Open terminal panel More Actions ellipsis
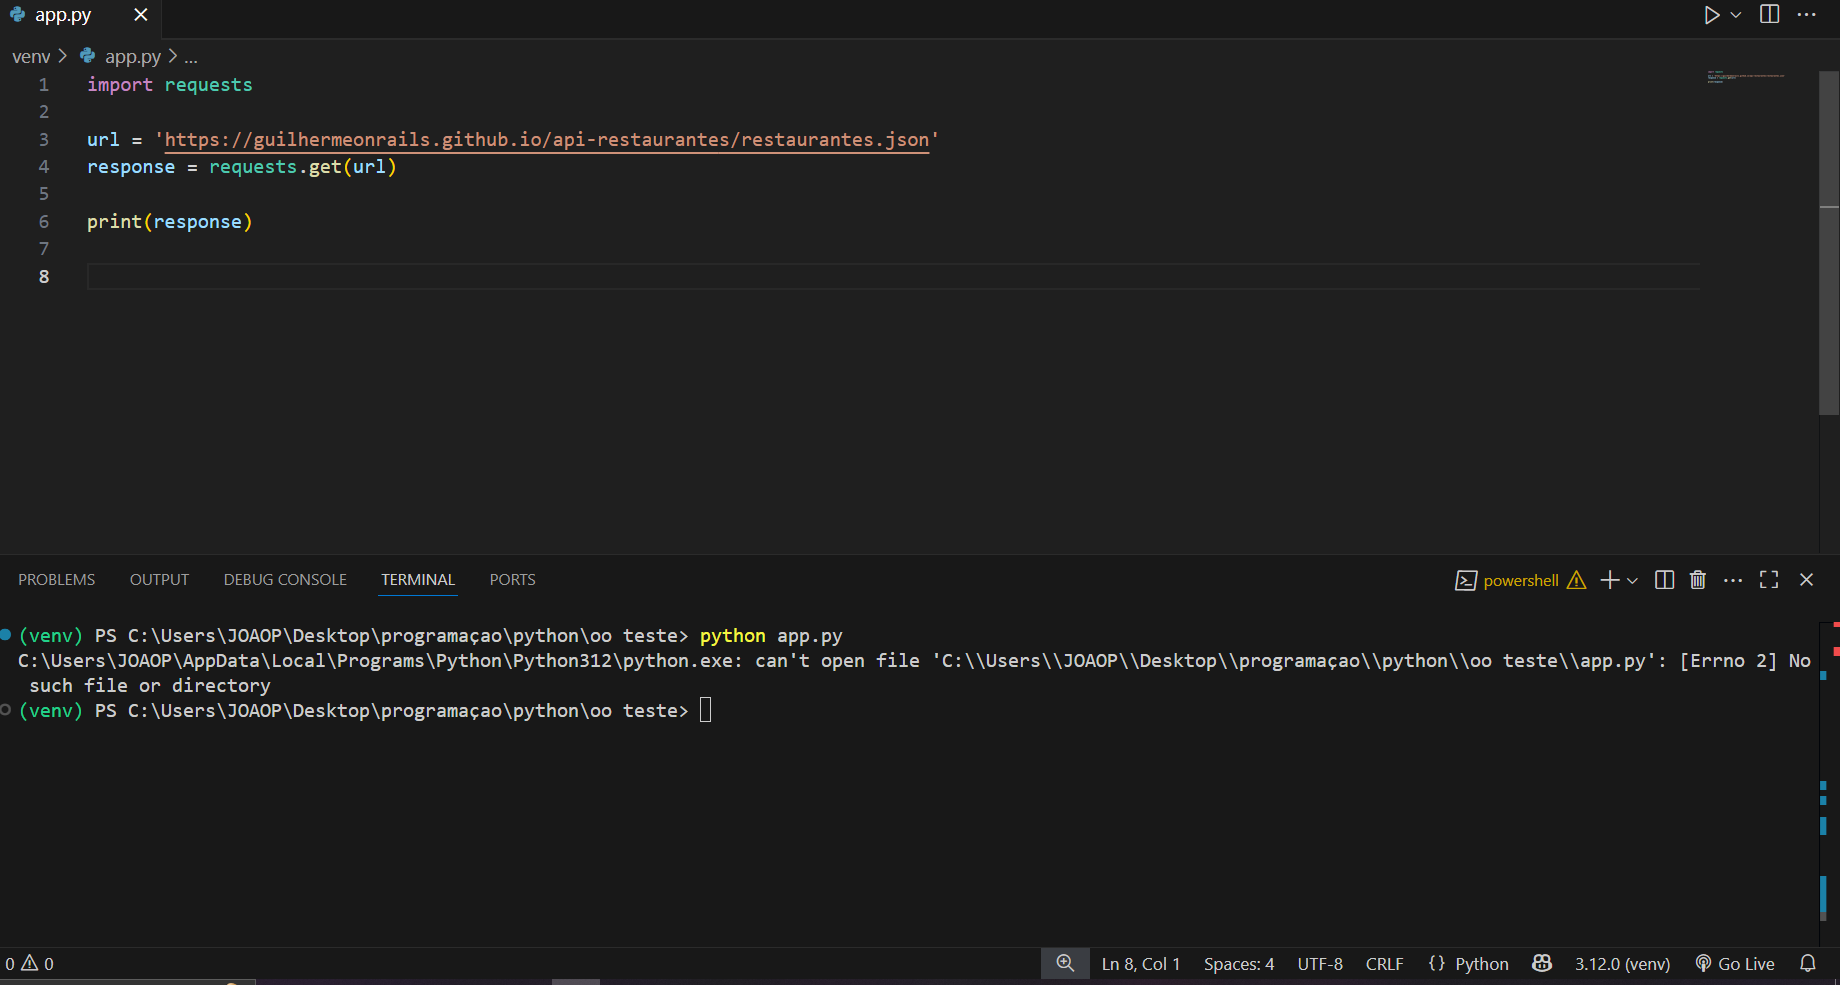The image size is (1840, 985). point(1733,580)
